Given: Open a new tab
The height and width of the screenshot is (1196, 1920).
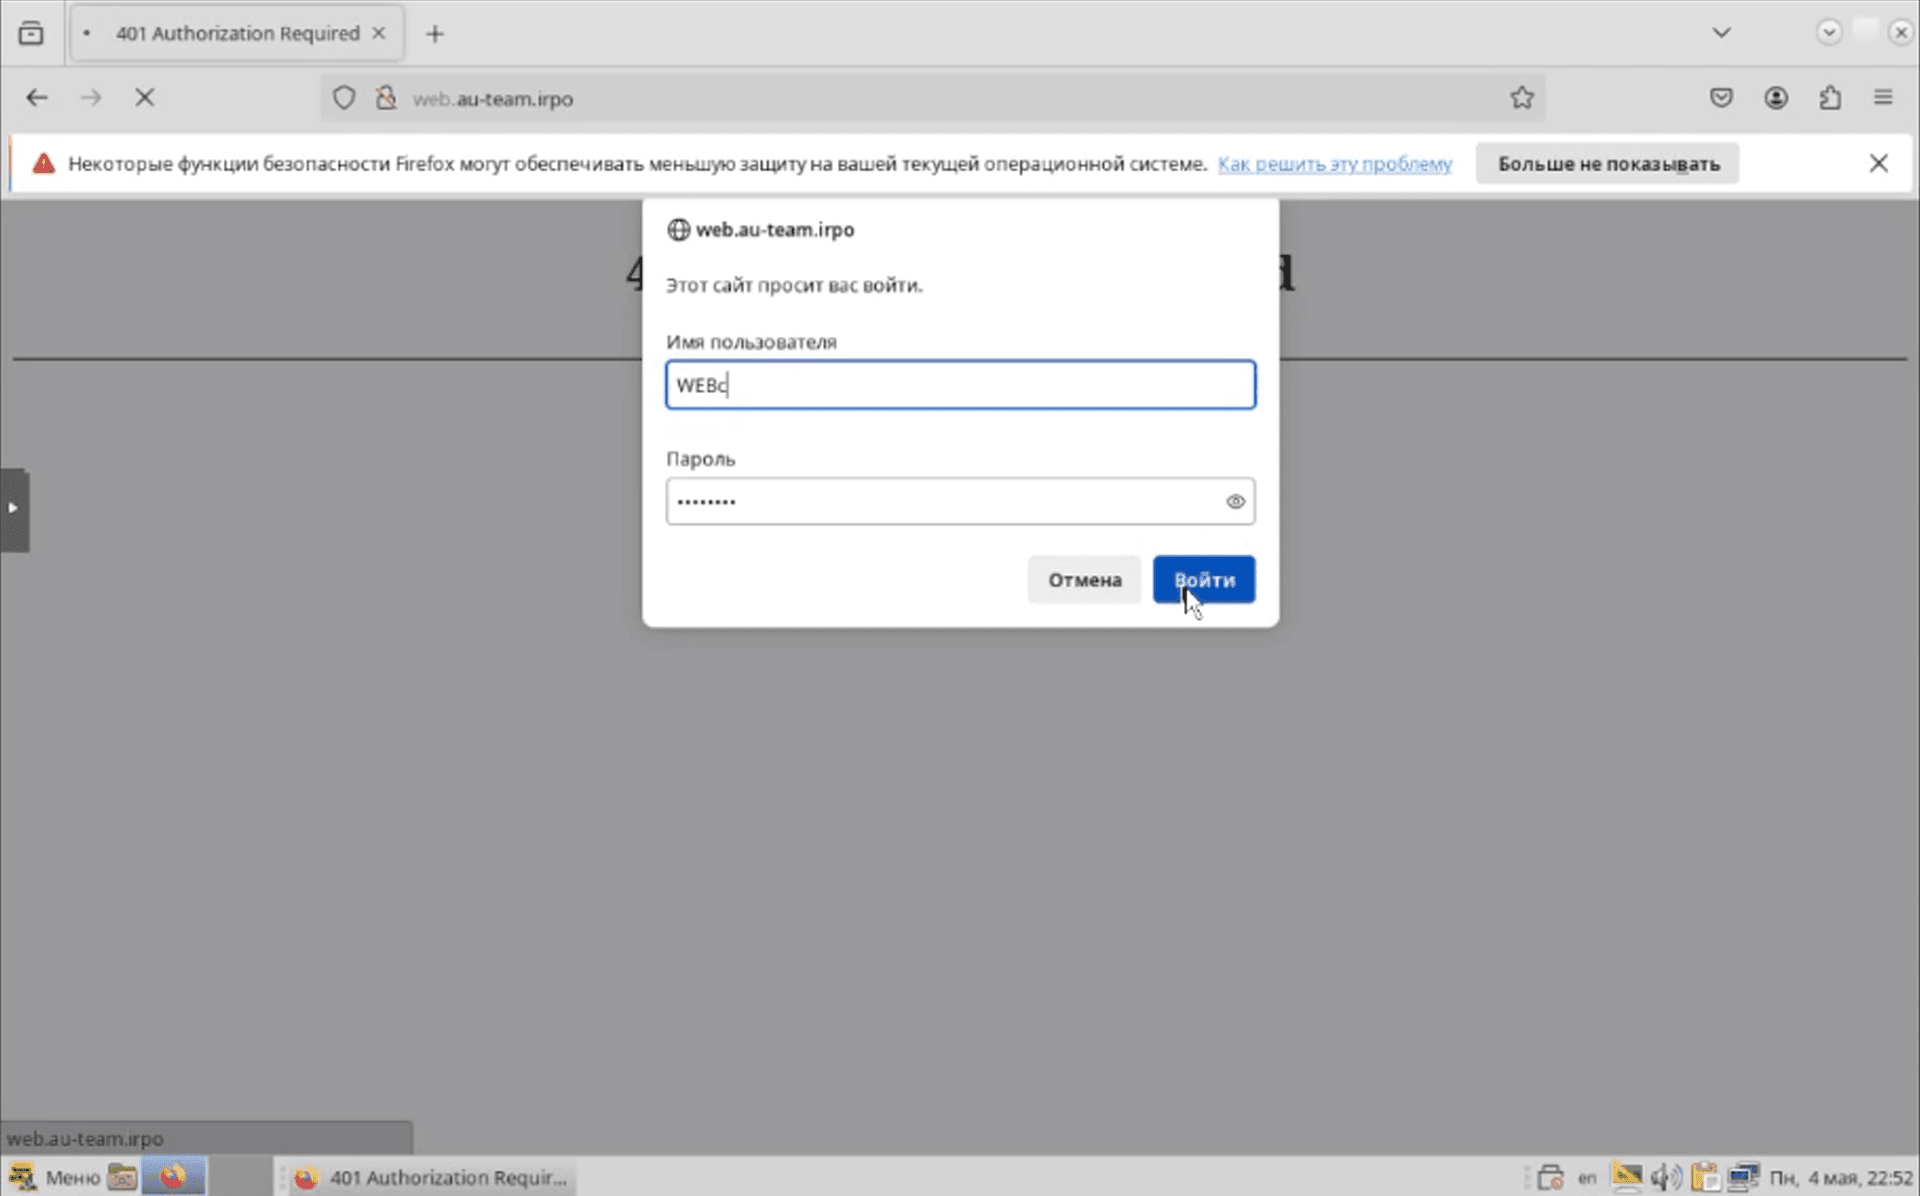Looking at the screenshot, I should (x=434, y=34).
